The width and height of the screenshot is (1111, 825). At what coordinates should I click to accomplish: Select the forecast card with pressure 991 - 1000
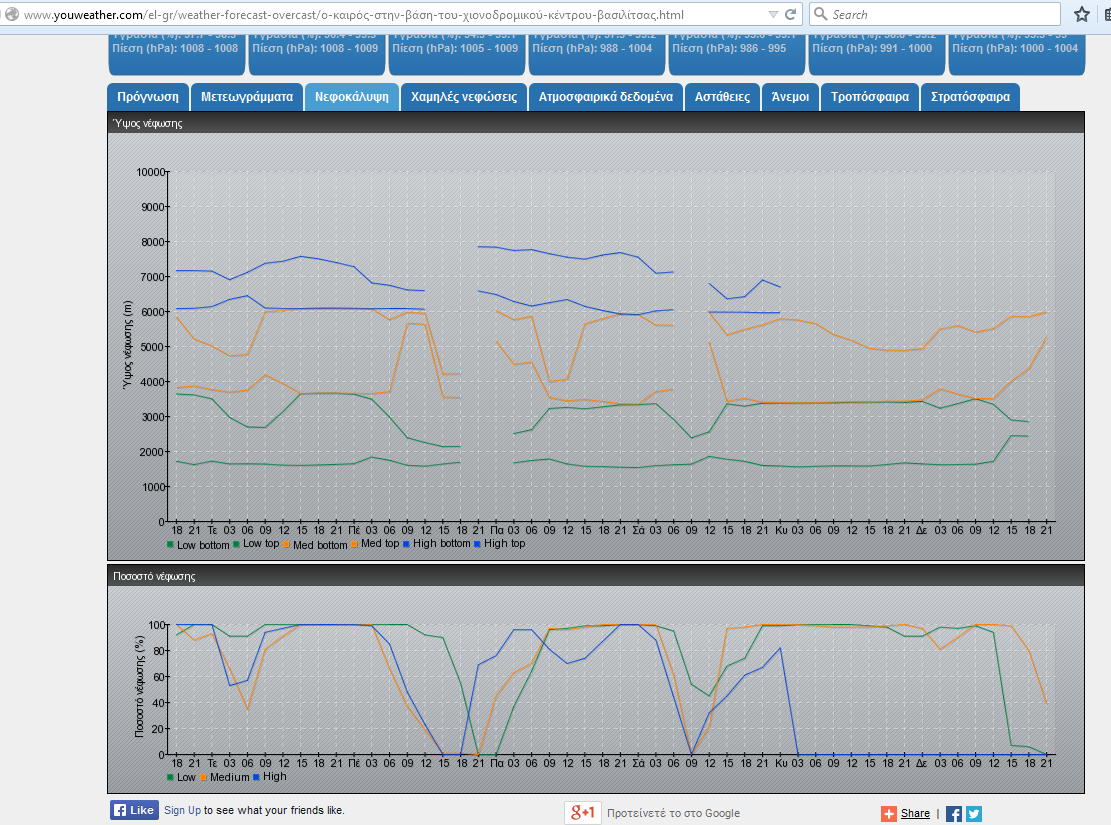[876, 55]
